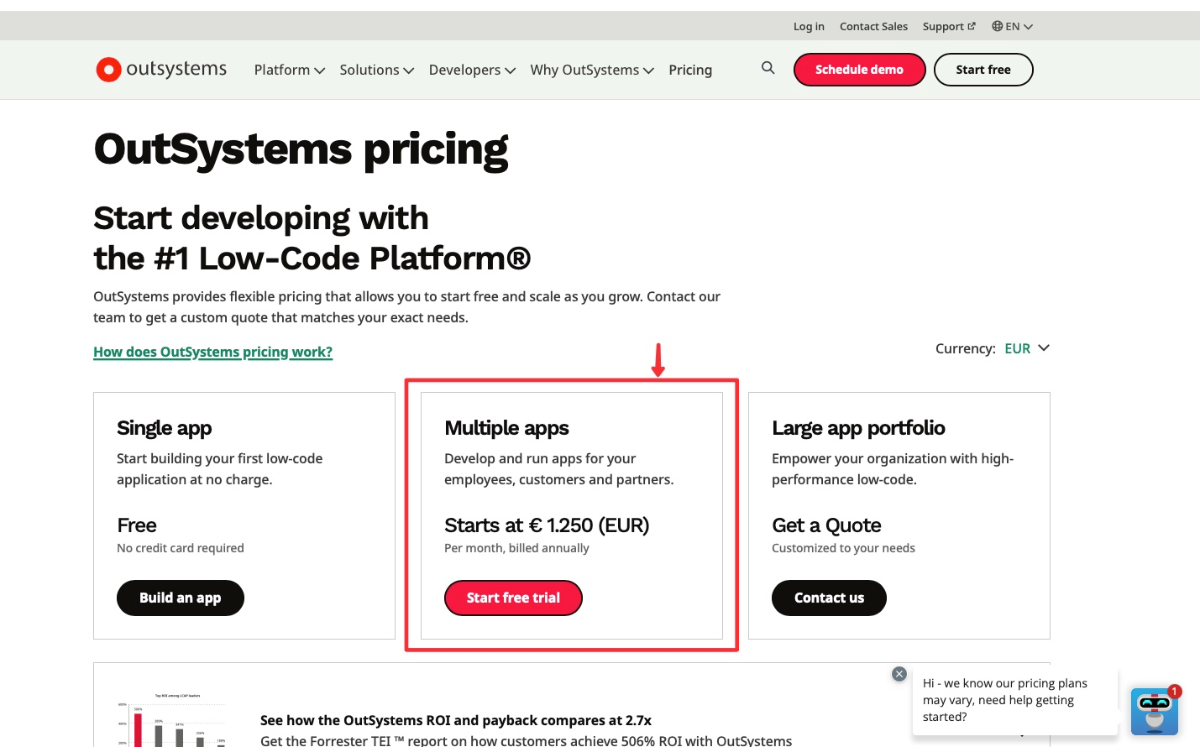Click the globe language icon

point(998,27)
